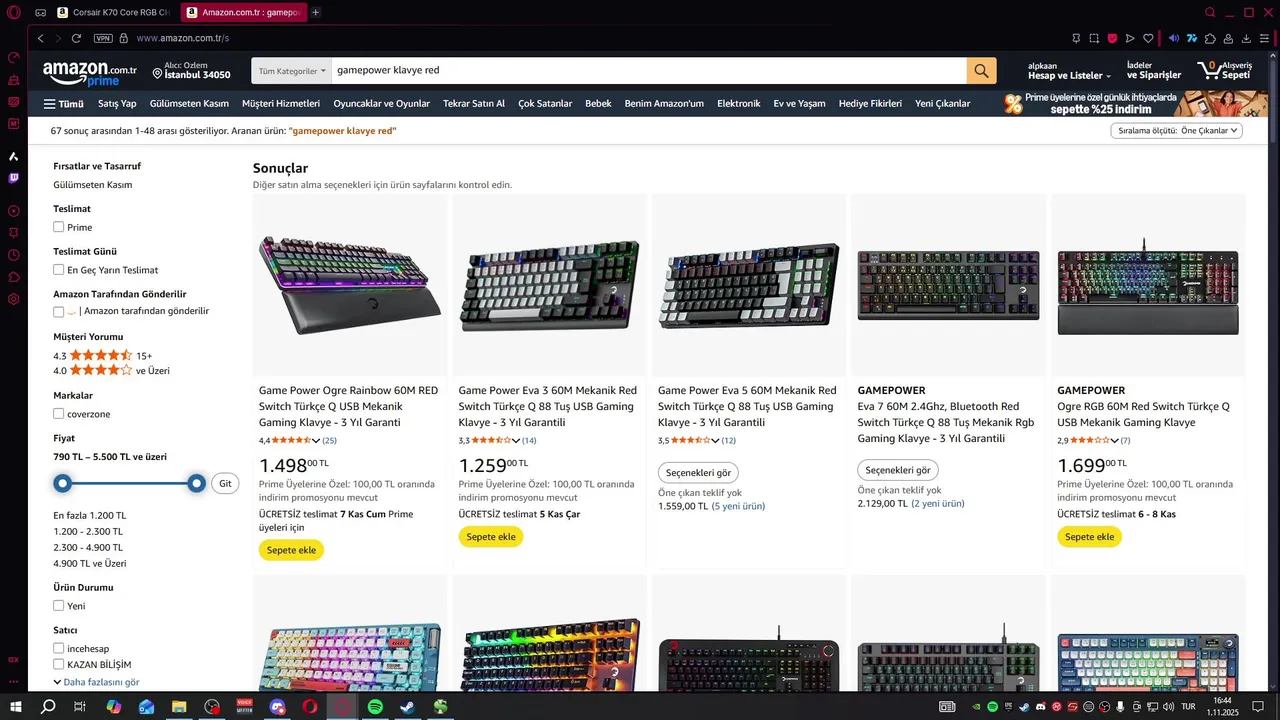Click the orange Amazon search magnifier button

981,71
